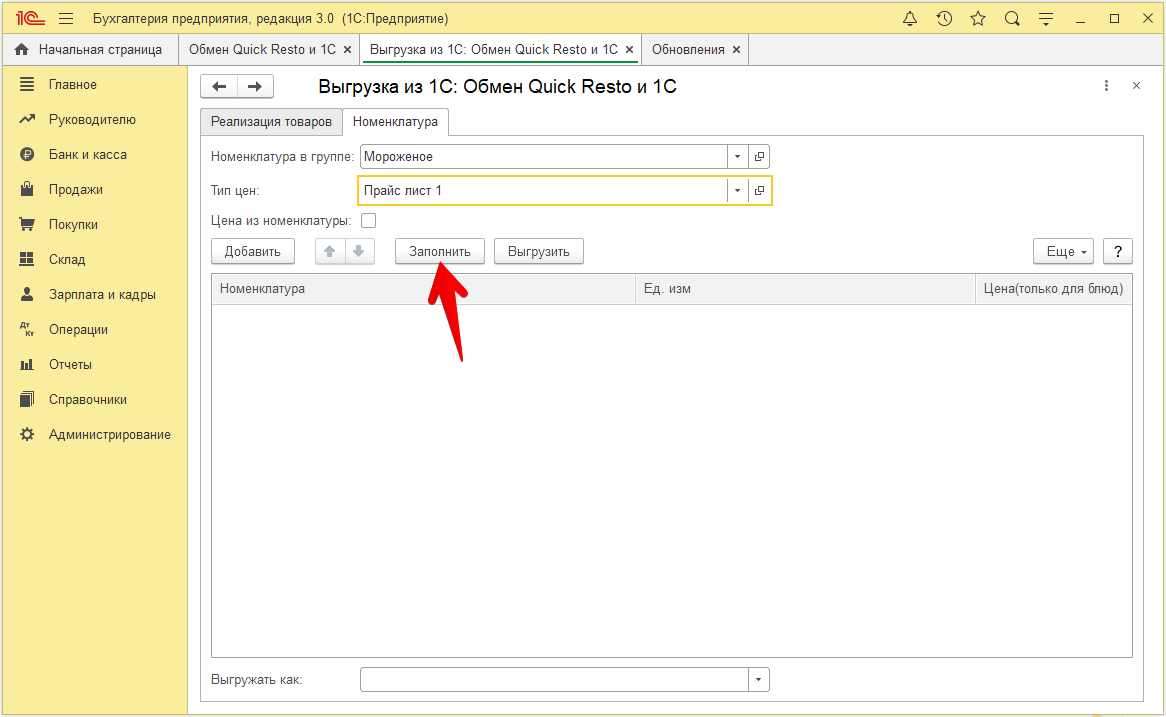This screenshot has height=717, width=1166.
Task: Open the 1C main menu hamburger icon
Action: click(65, 19)
